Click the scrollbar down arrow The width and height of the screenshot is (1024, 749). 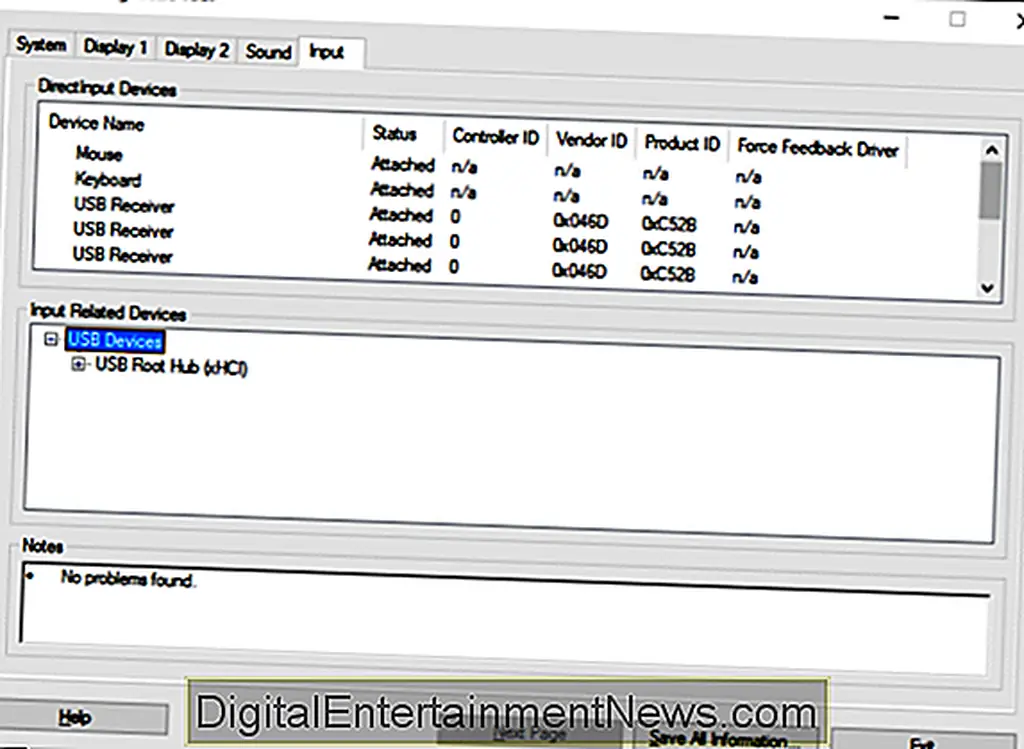tap(990, 287)
